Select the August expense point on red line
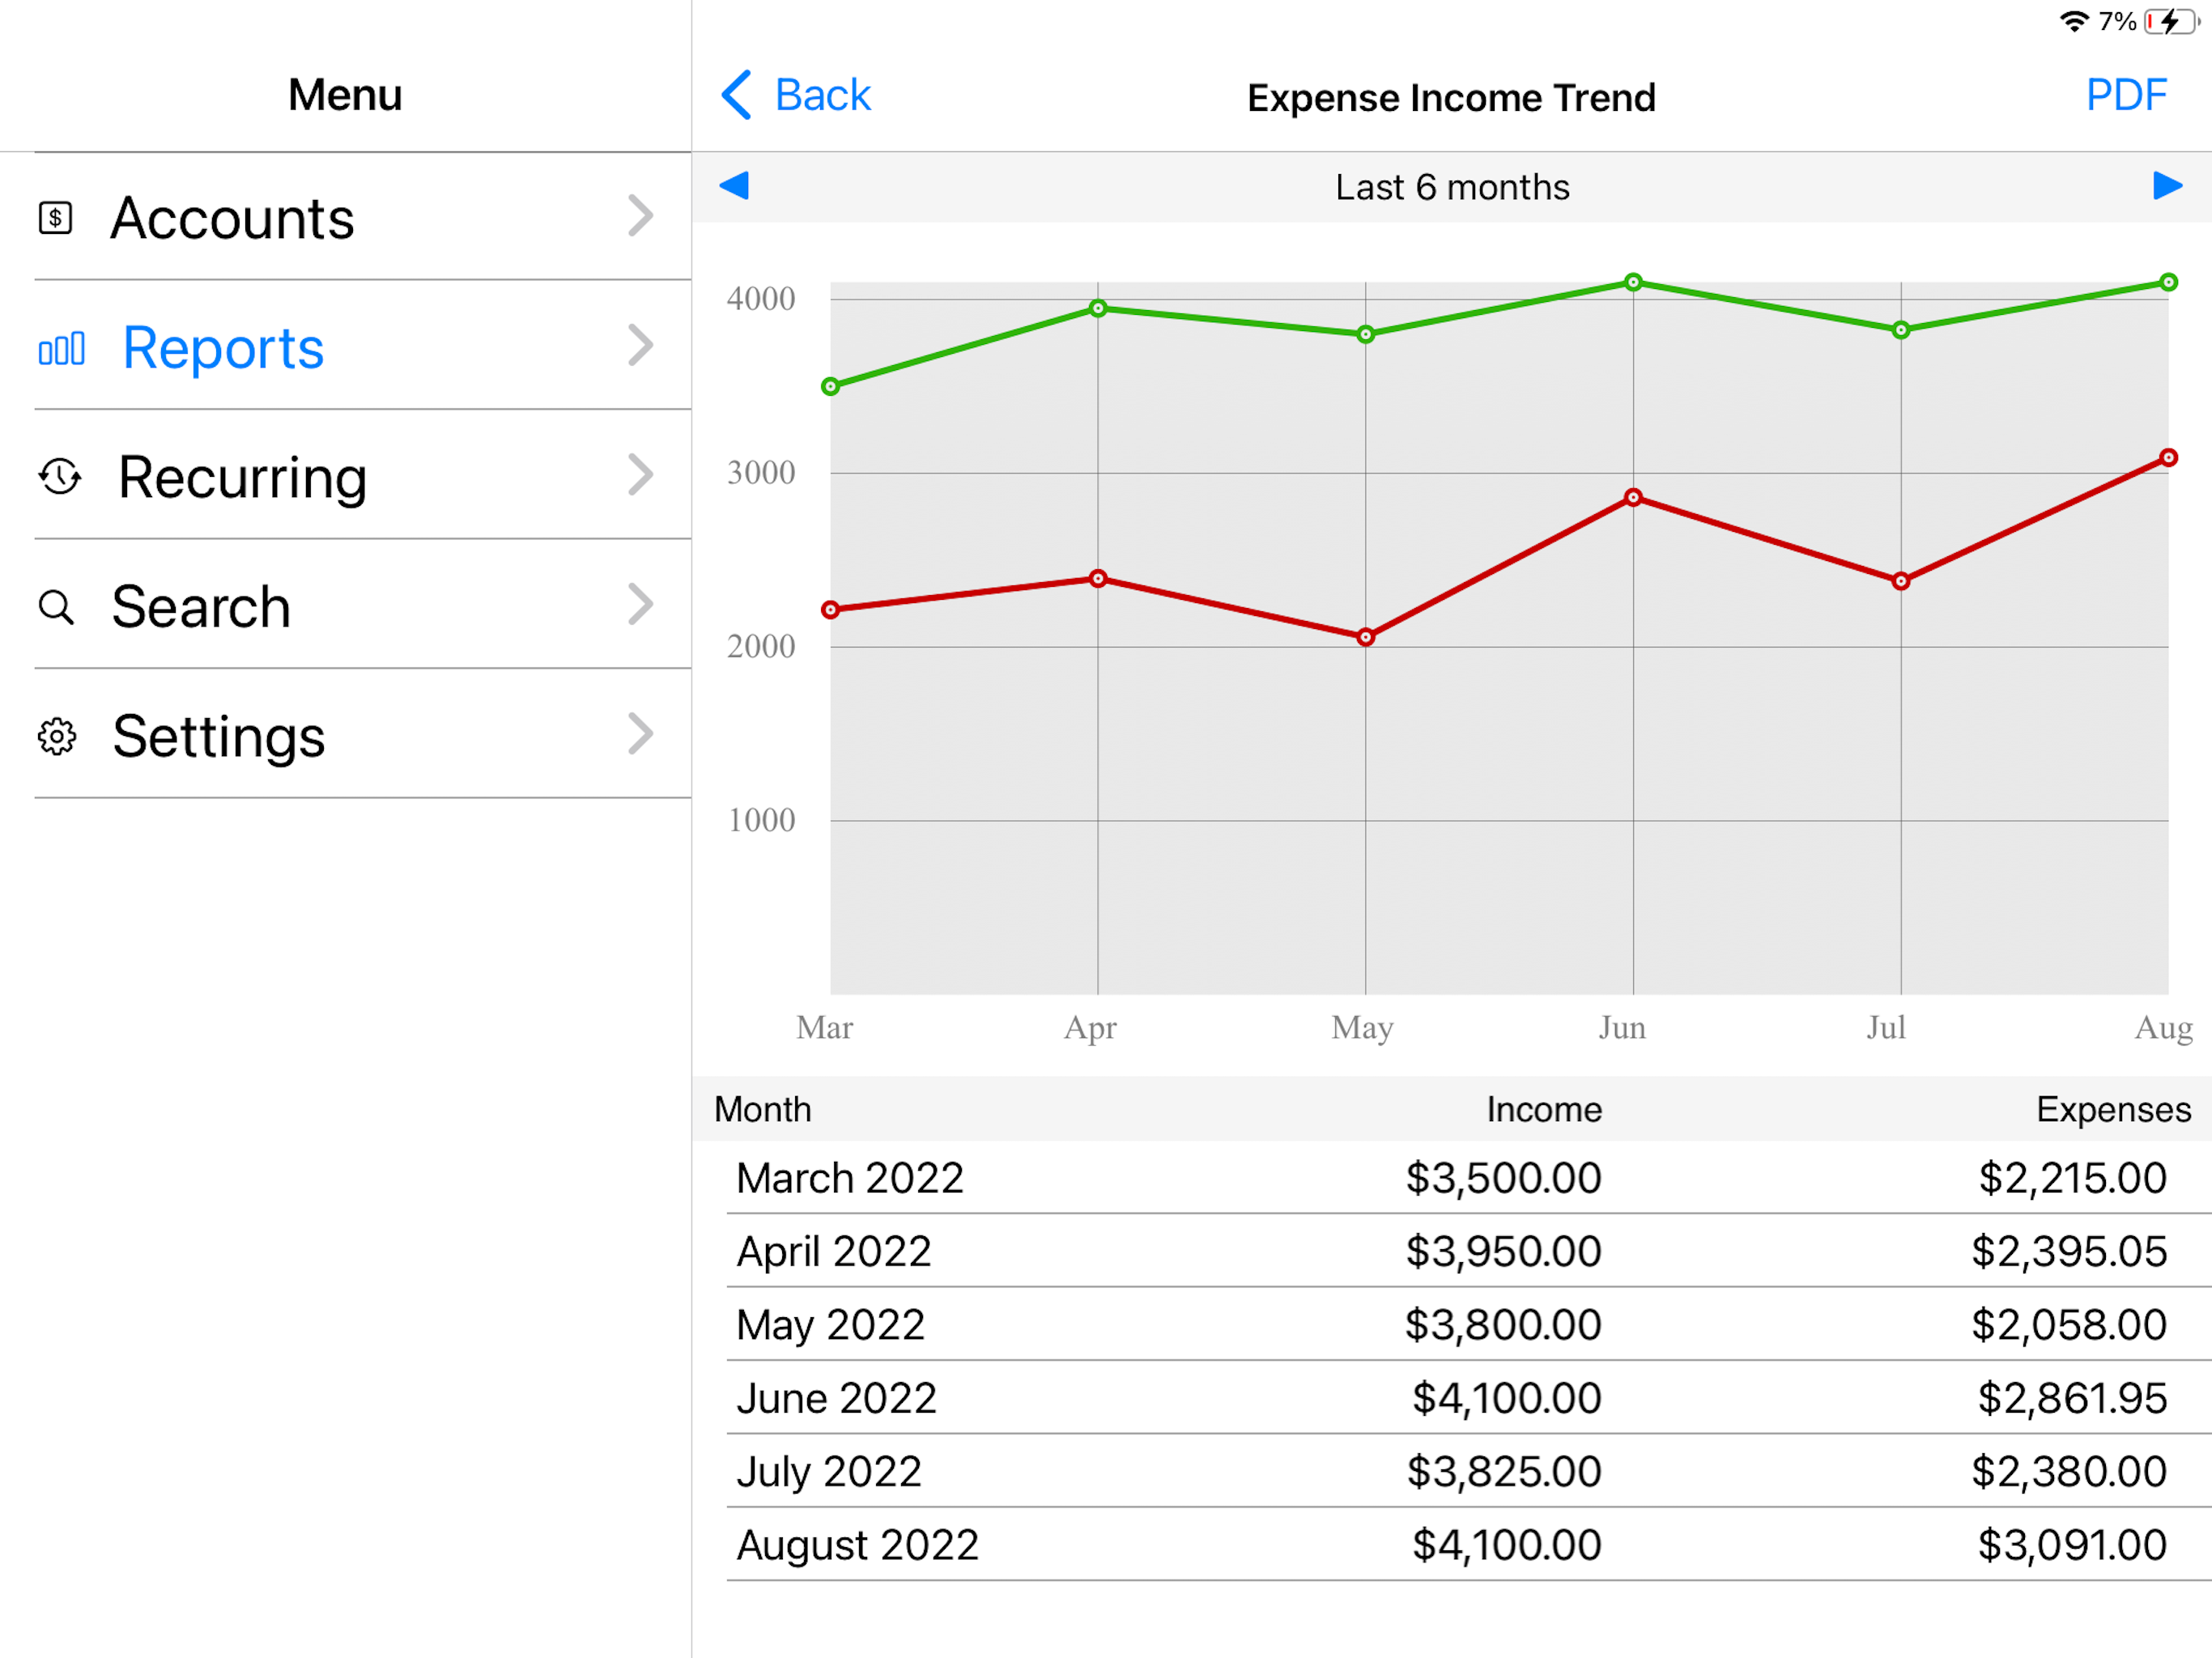Image resolution: width=2212 pixels, height=1658 pixels. pos(2168,458)
